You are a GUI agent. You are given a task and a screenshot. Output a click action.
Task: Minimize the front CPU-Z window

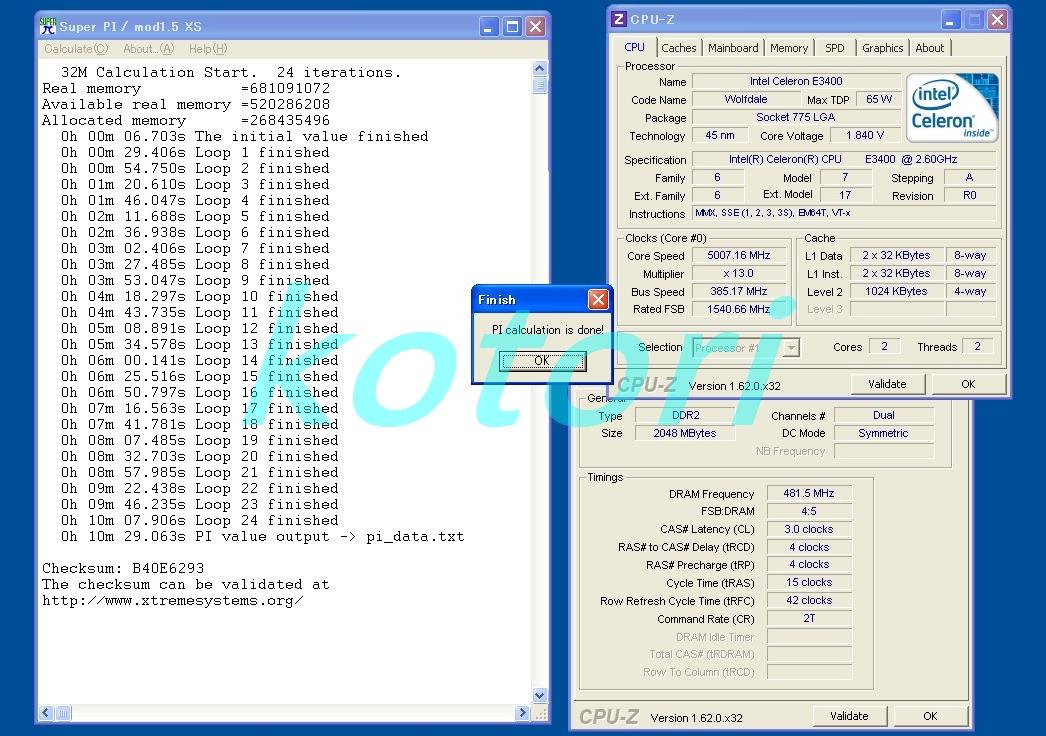(951, 19)
